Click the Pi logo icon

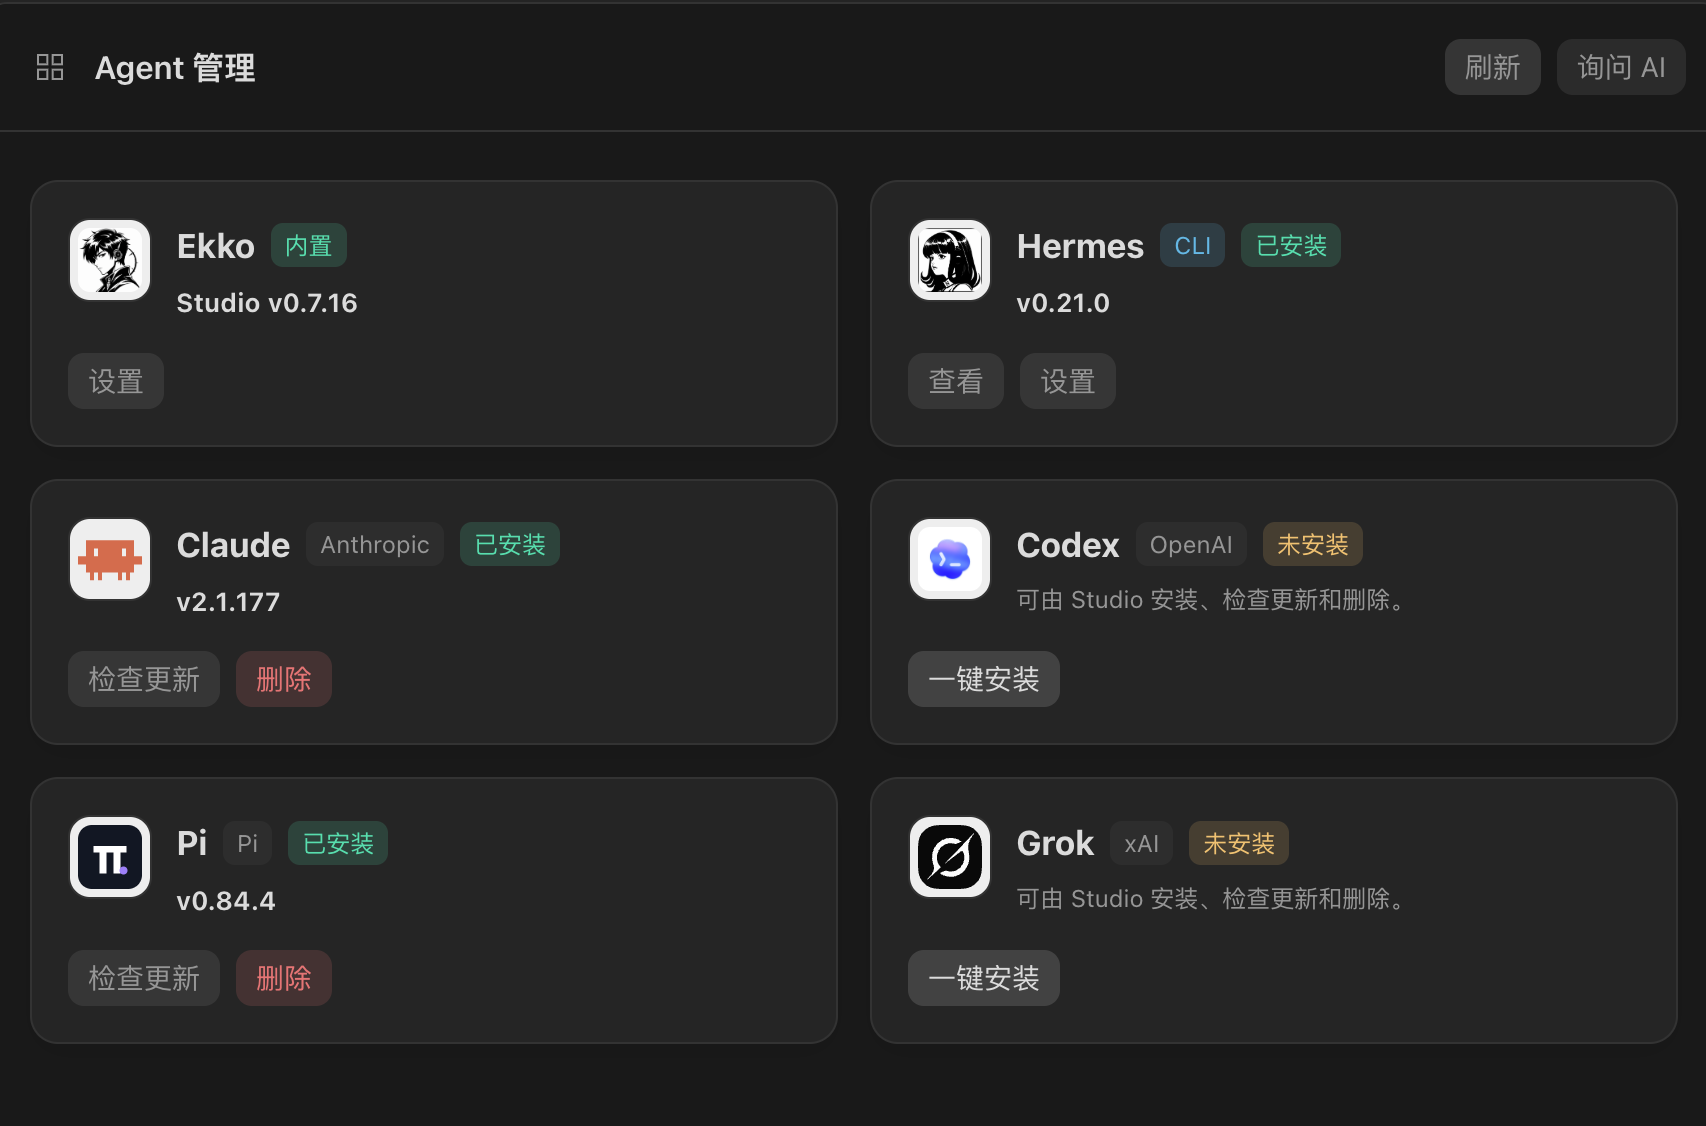pyautogui.click(x=110, y=857)
